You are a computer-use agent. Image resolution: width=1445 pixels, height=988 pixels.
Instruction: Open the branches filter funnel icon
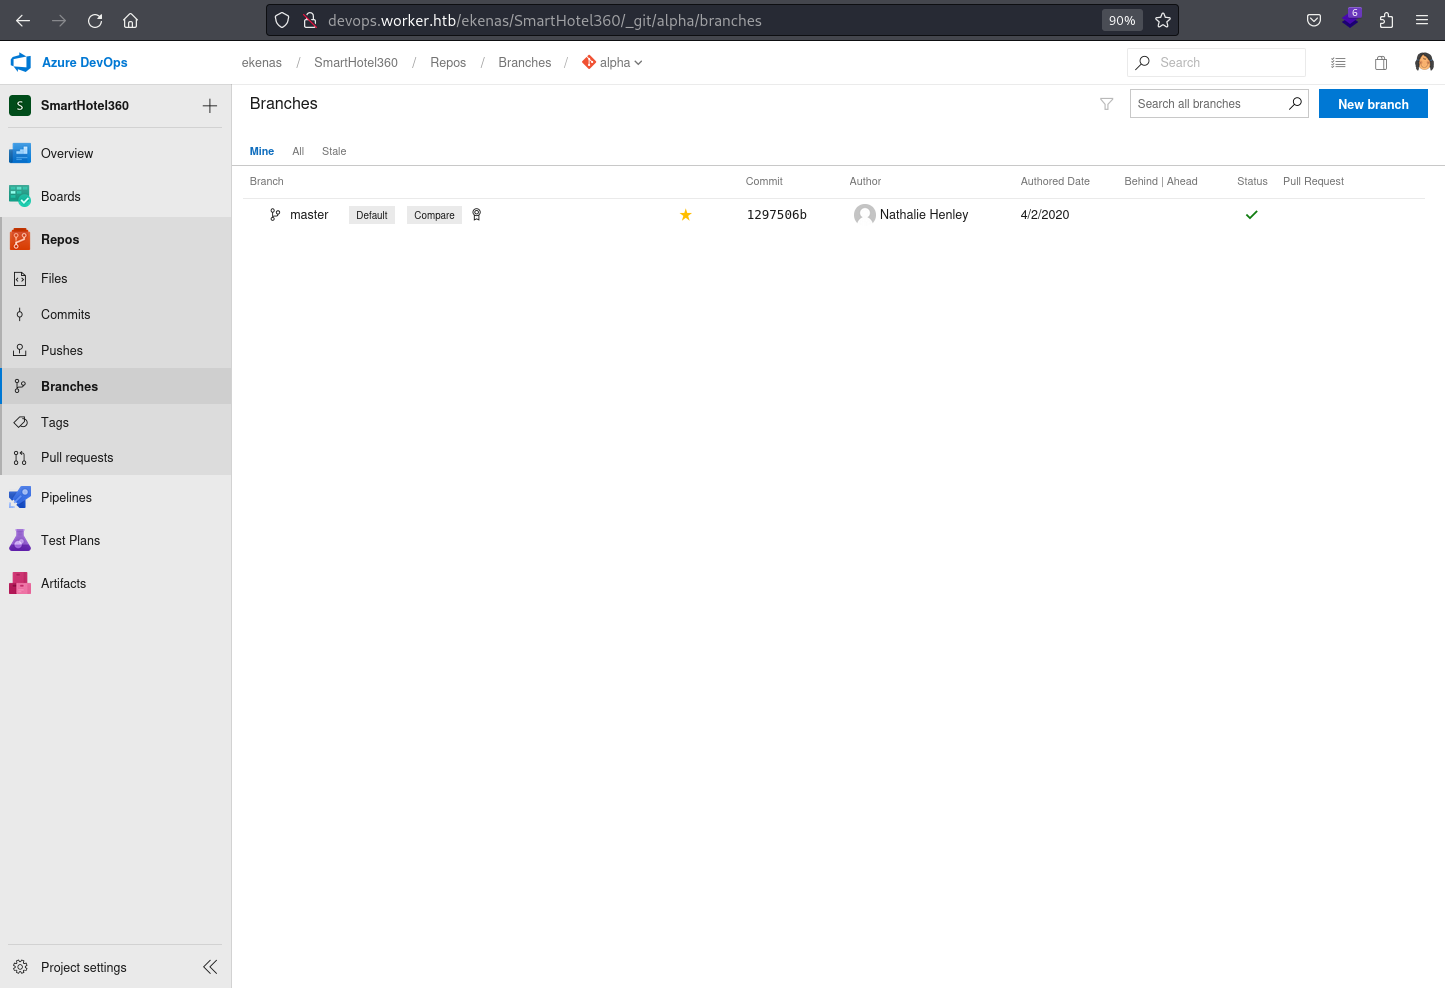(x=1107, y=104)
